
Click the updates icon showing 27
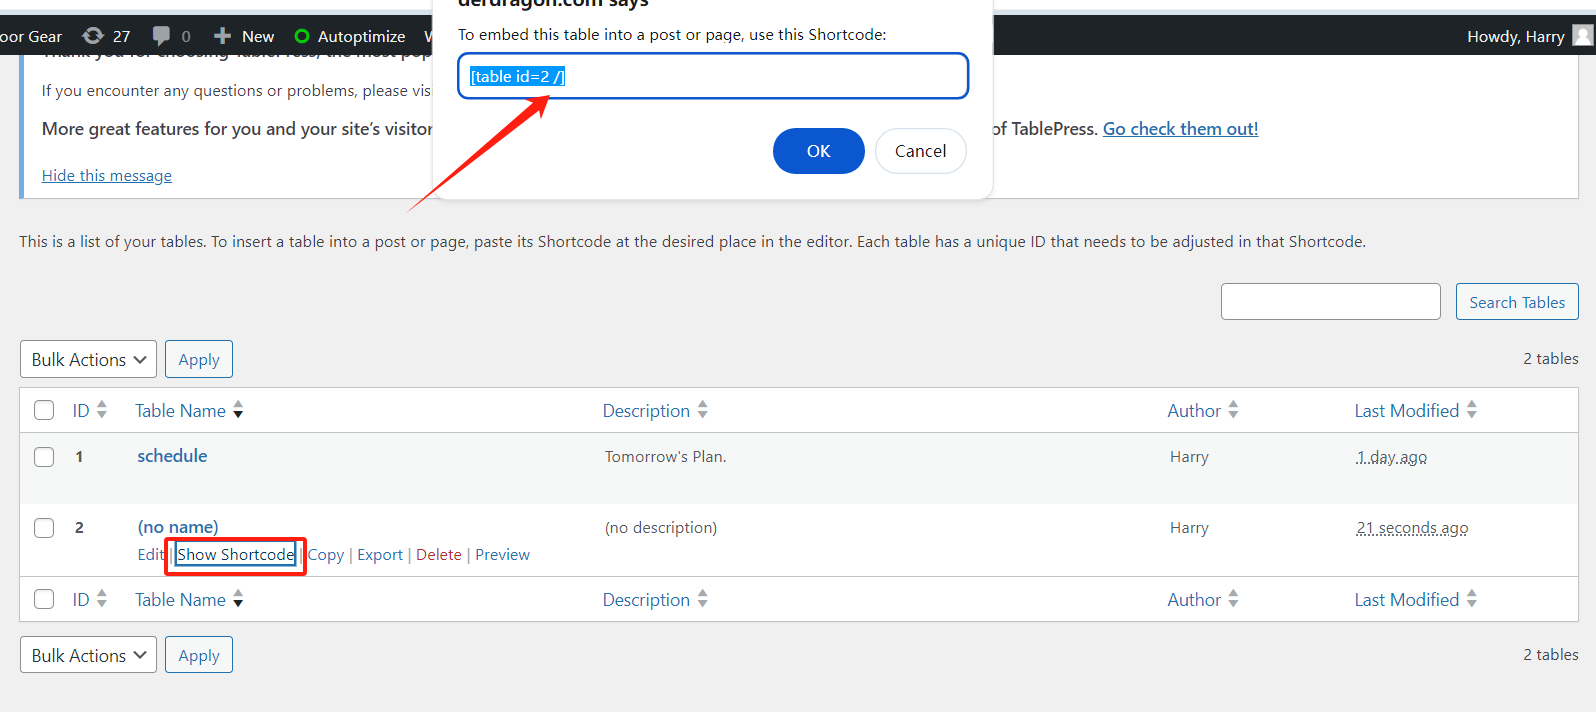[93, 36]
